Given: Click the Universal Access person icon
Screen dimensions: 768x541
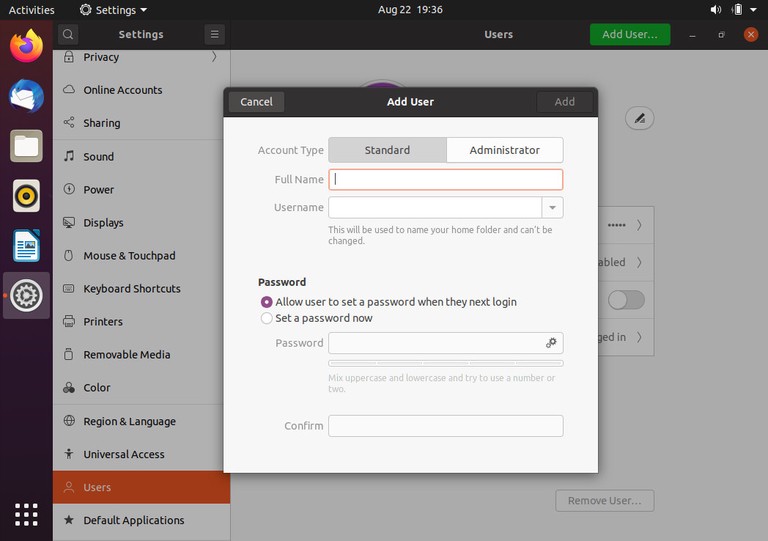Looking at the screenshot, I should [x=69, y=454].
